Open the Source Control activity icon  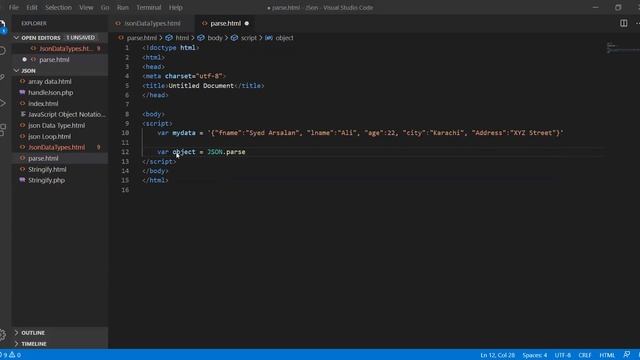(x=2, y=77)
